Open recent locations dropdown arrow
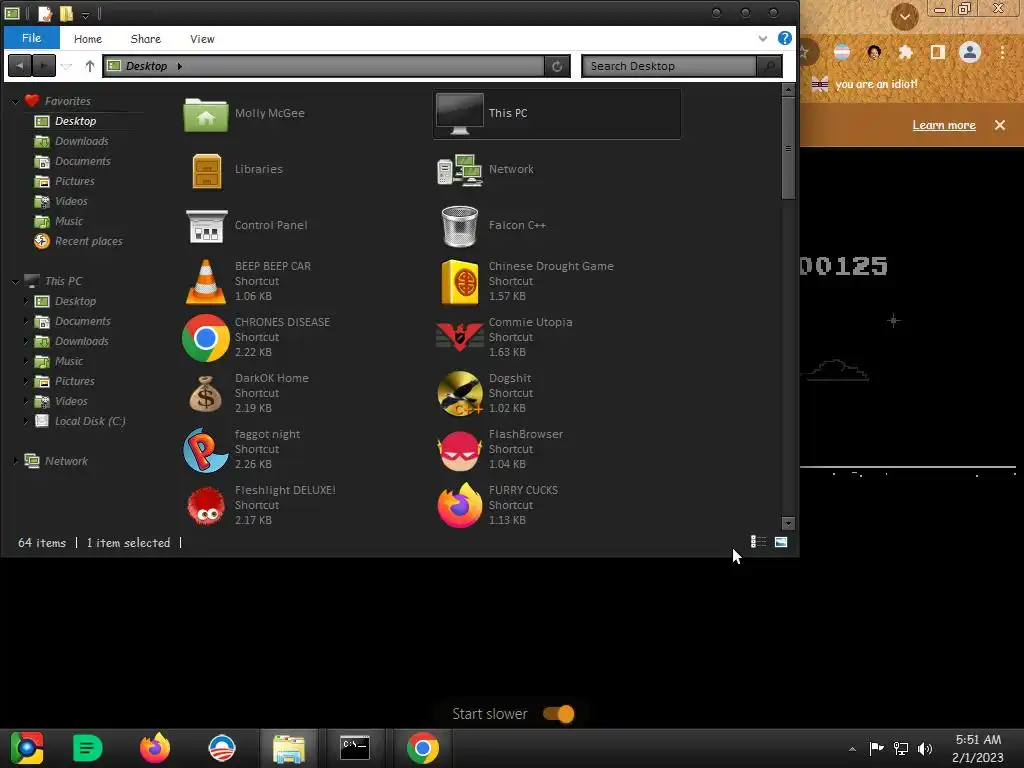1024x768 pixels. [66, 67]
